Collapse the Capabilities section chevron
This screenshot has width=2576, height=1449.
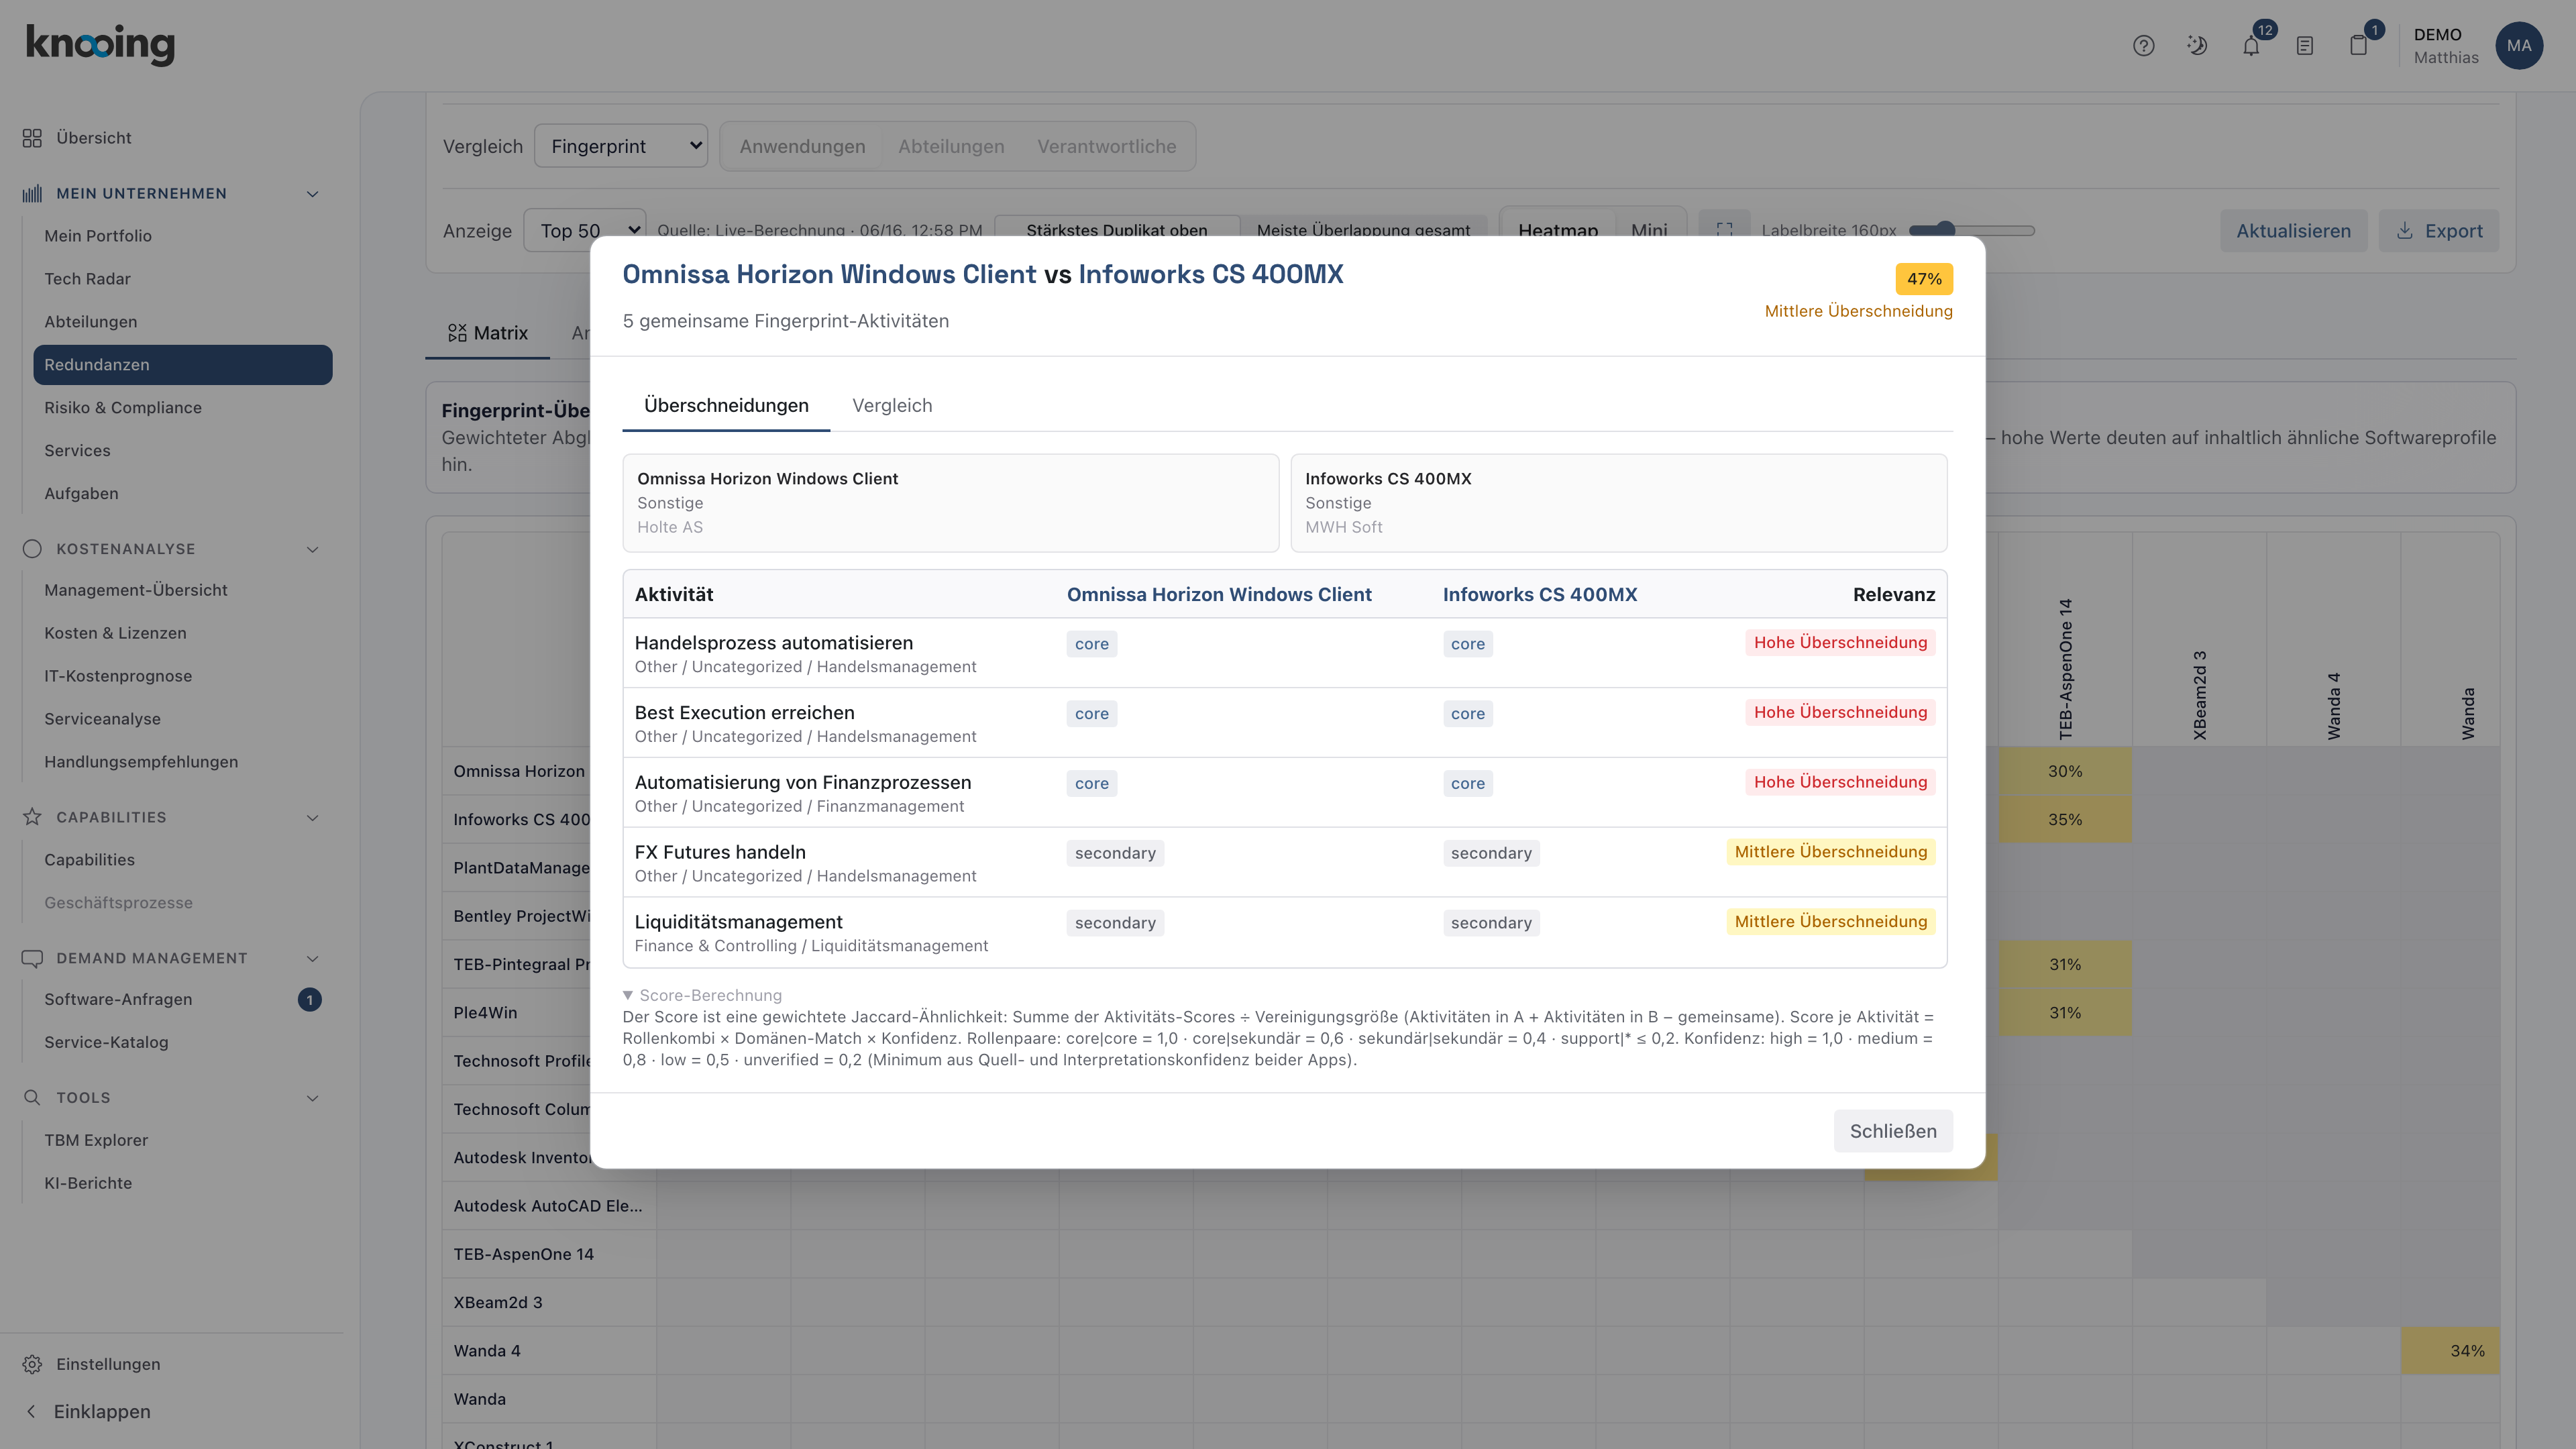coord(312,817)
